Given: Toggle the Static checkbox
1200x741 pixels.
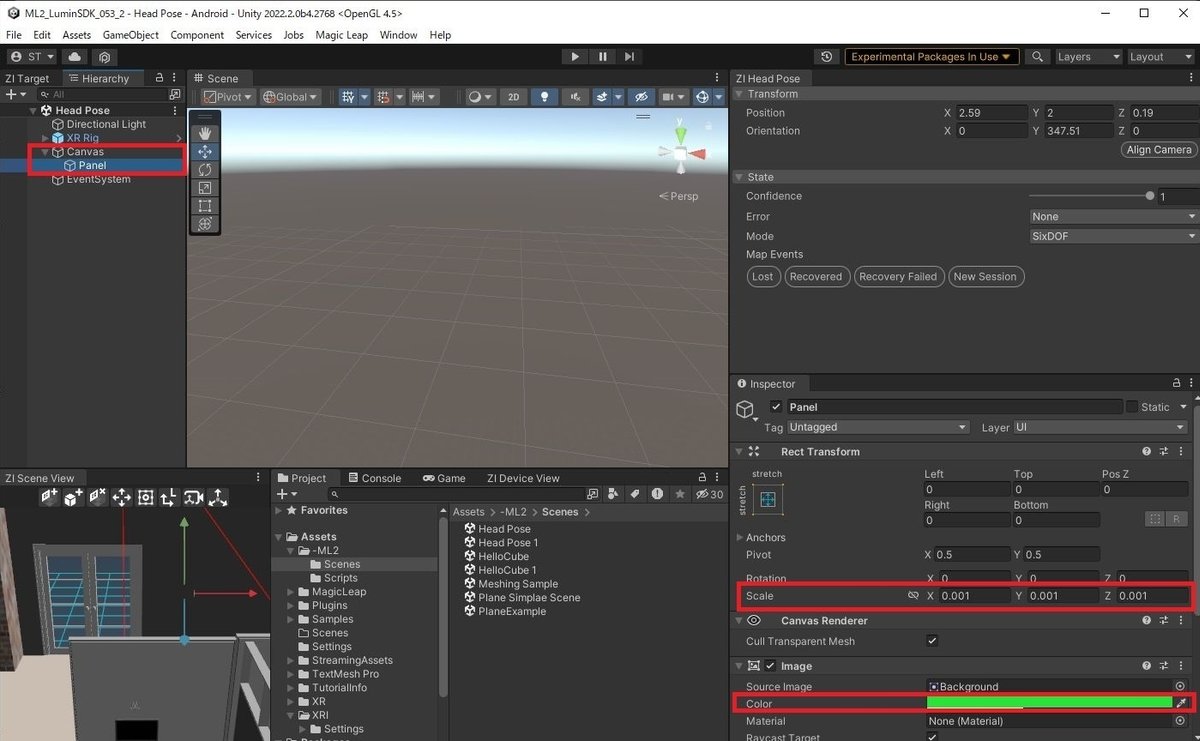Looking at the screenshot, I should (1132, 407).
